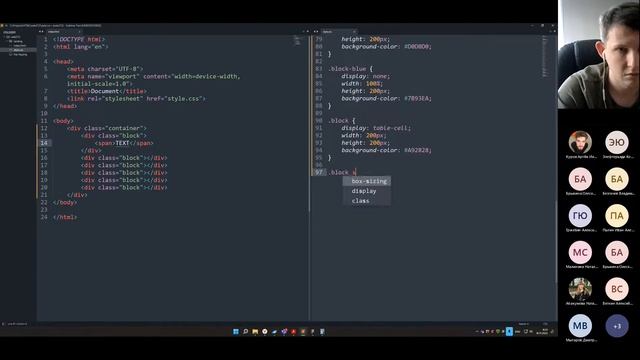
Task: Select 'class' autocomplete suggestion
Action: [367, 200]
